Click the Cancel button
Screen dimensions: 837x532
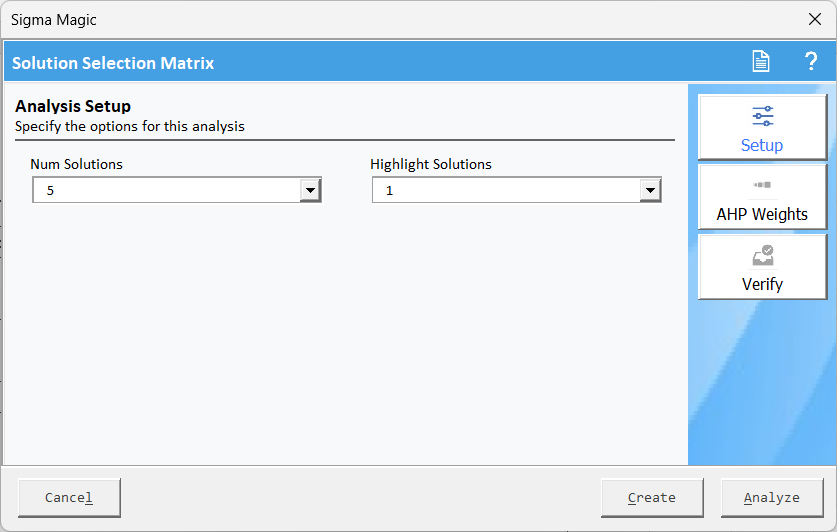point(69,498)
